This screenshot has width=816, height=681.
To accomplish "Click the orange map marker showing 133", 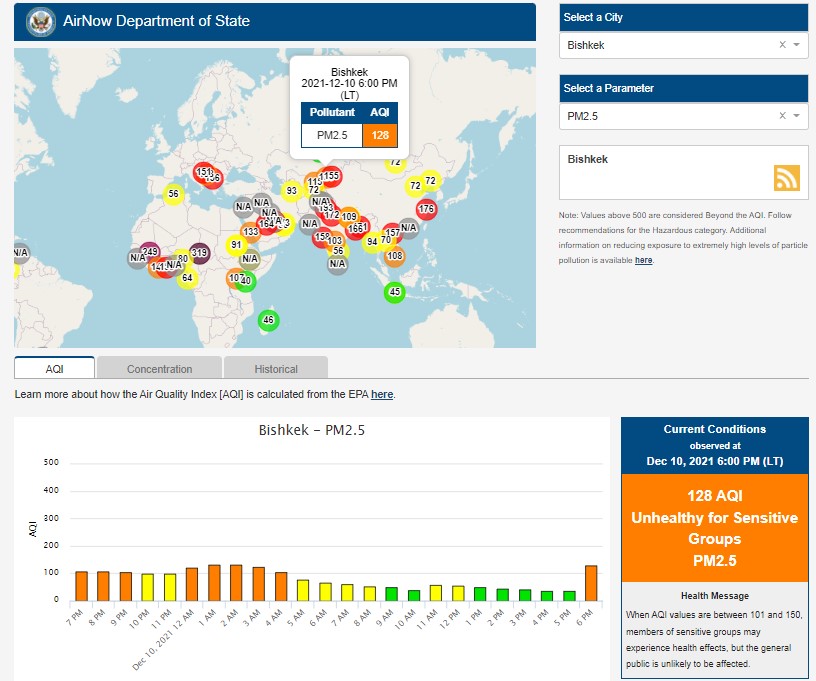I will [x=251, y=232].
